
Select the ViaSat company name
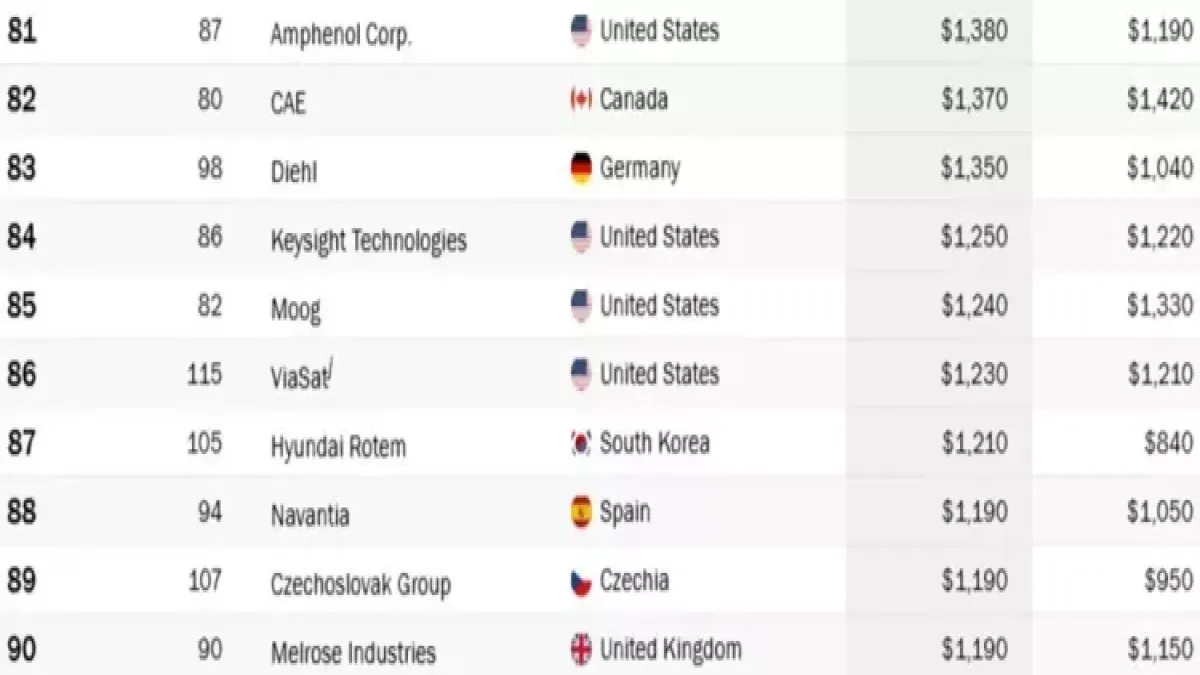tap(300, 377)
